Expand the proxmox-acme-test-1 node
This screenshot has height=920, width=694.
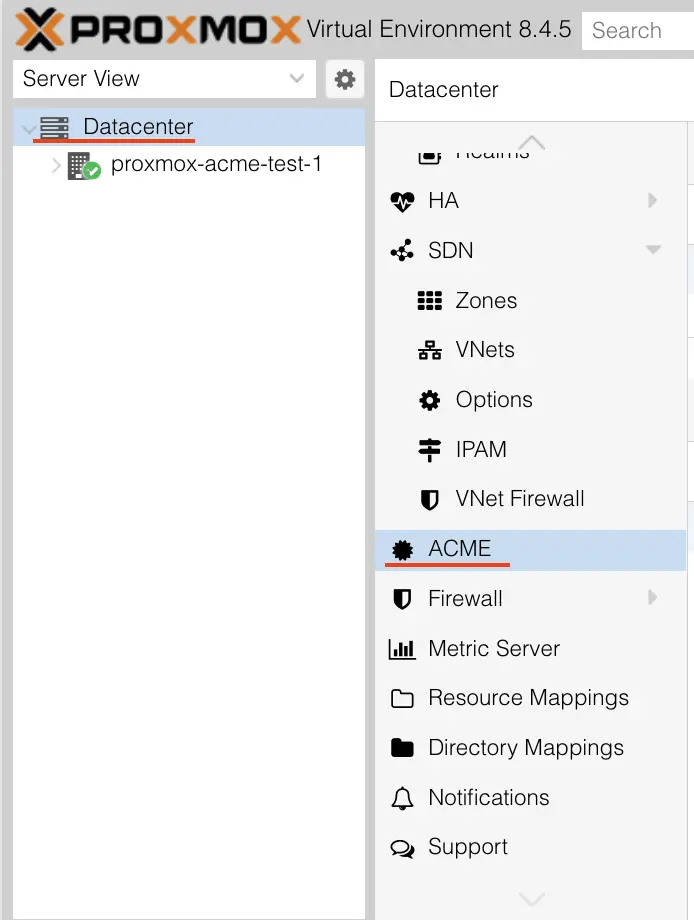pos(56,165)
